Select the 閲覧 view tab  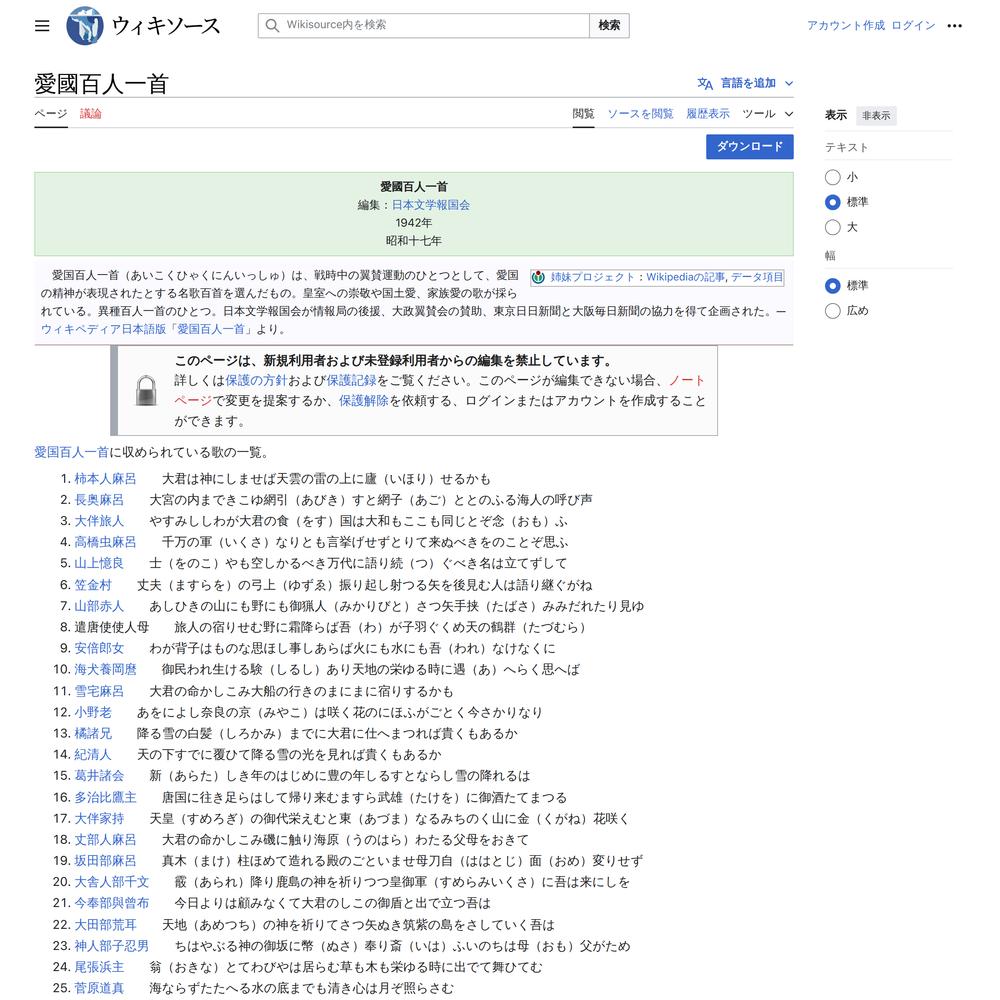click(x=583, y=114)
